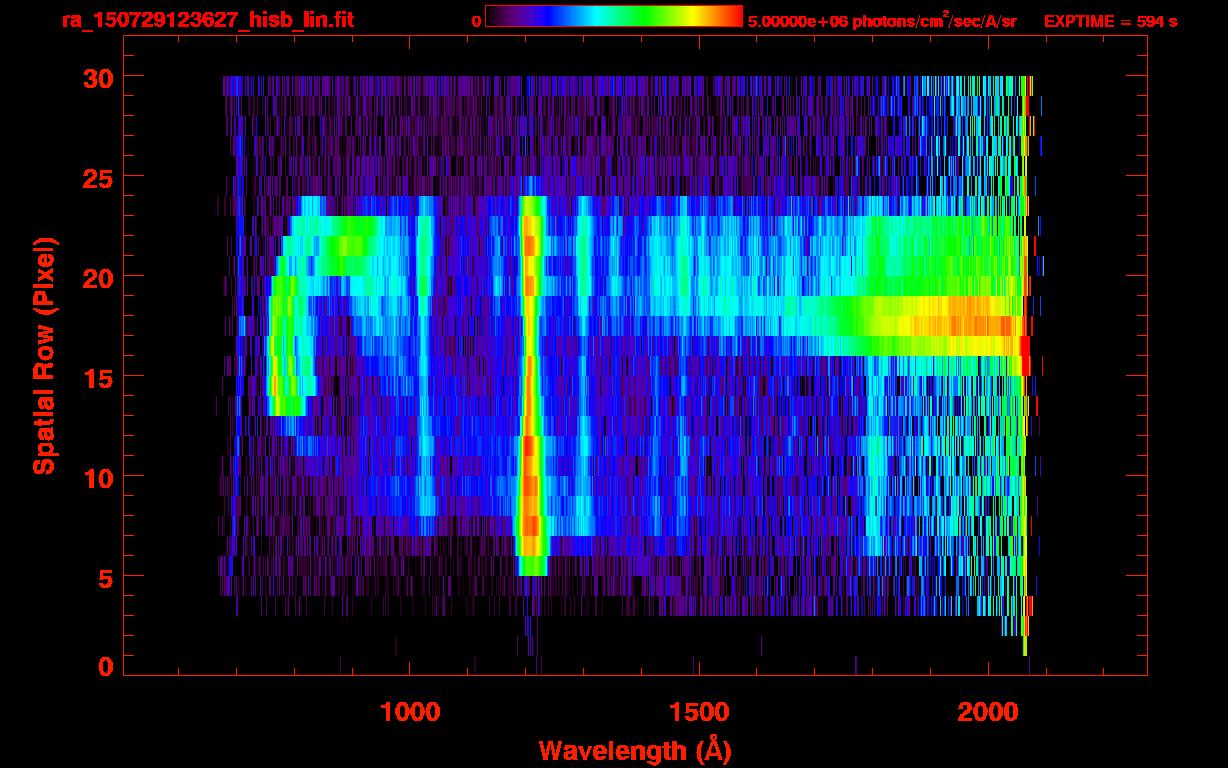The height and width of the screenshot is (768, 1228).
Task: Click the 5.00000e+06 photons units label
Action: click(881, 21)
